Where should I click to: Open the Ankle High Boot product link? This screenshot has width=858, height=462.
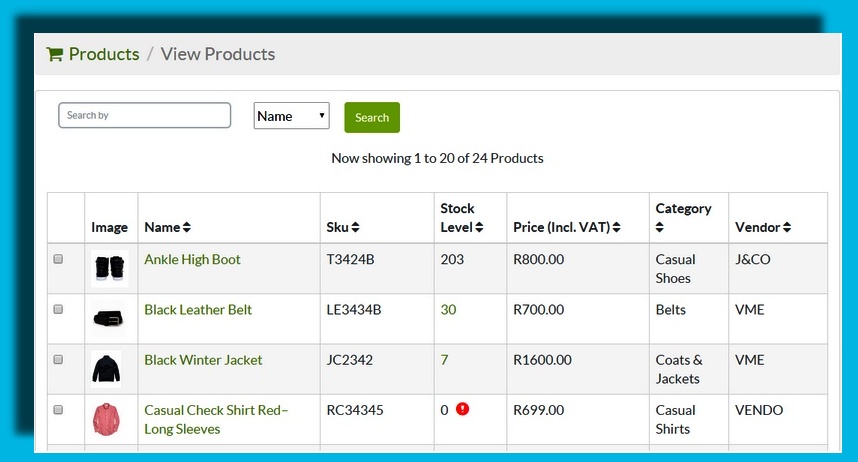[x=192, y=259]
